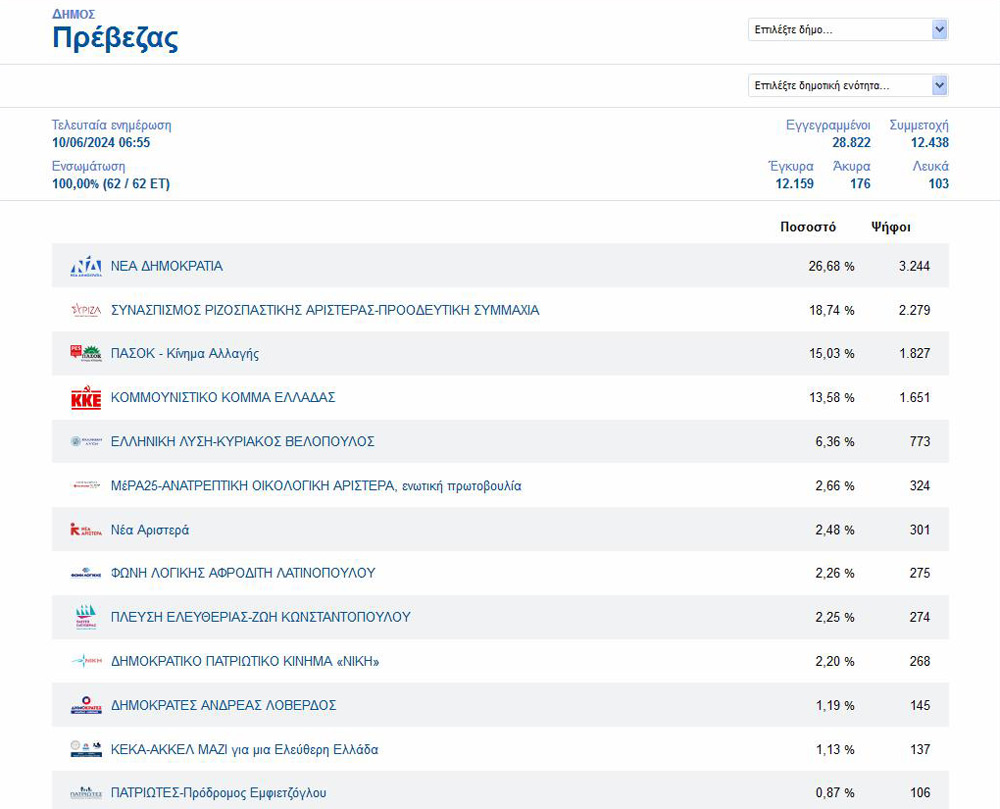The width and height of the screenshot is (1000, 809).
Task: Click the Νέα Δημοκρατία party logo
Action: (x=86, y=267)
